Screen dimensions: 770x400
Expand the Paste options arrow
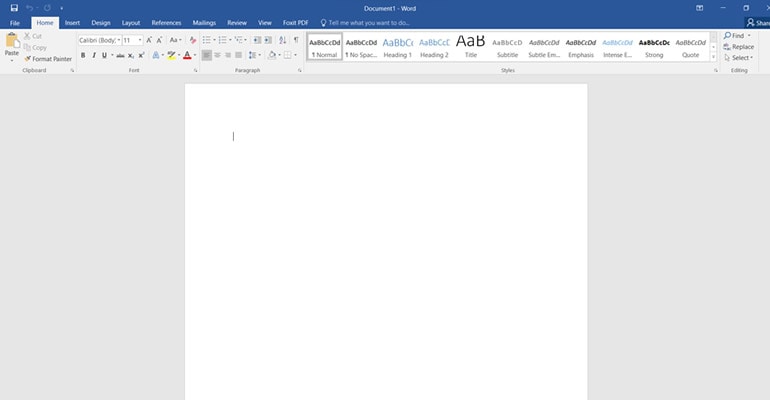click(x=12, y=60)
